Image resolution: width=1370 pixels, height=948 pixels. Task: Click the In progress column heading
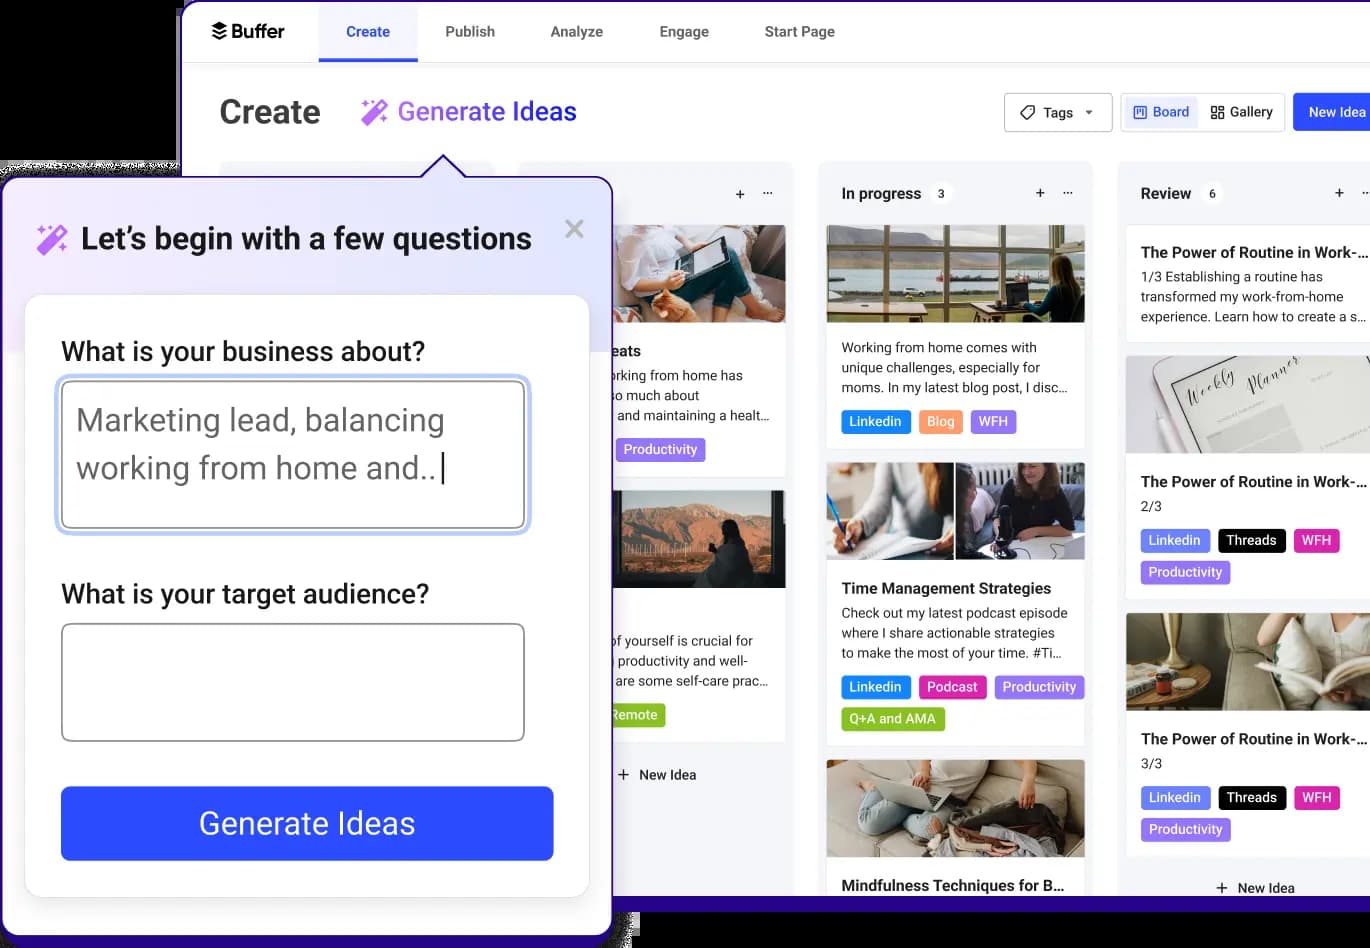881,194
